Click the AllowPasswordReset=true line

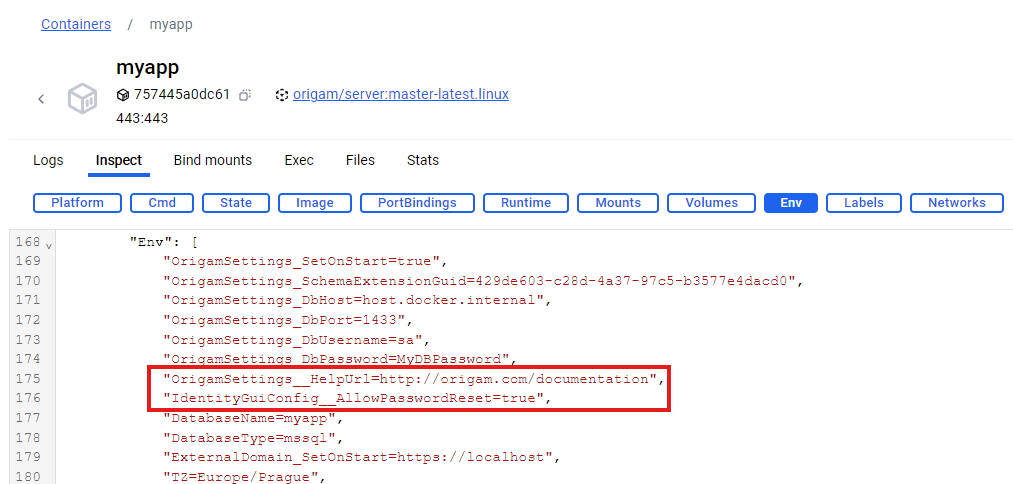(357, 399)
